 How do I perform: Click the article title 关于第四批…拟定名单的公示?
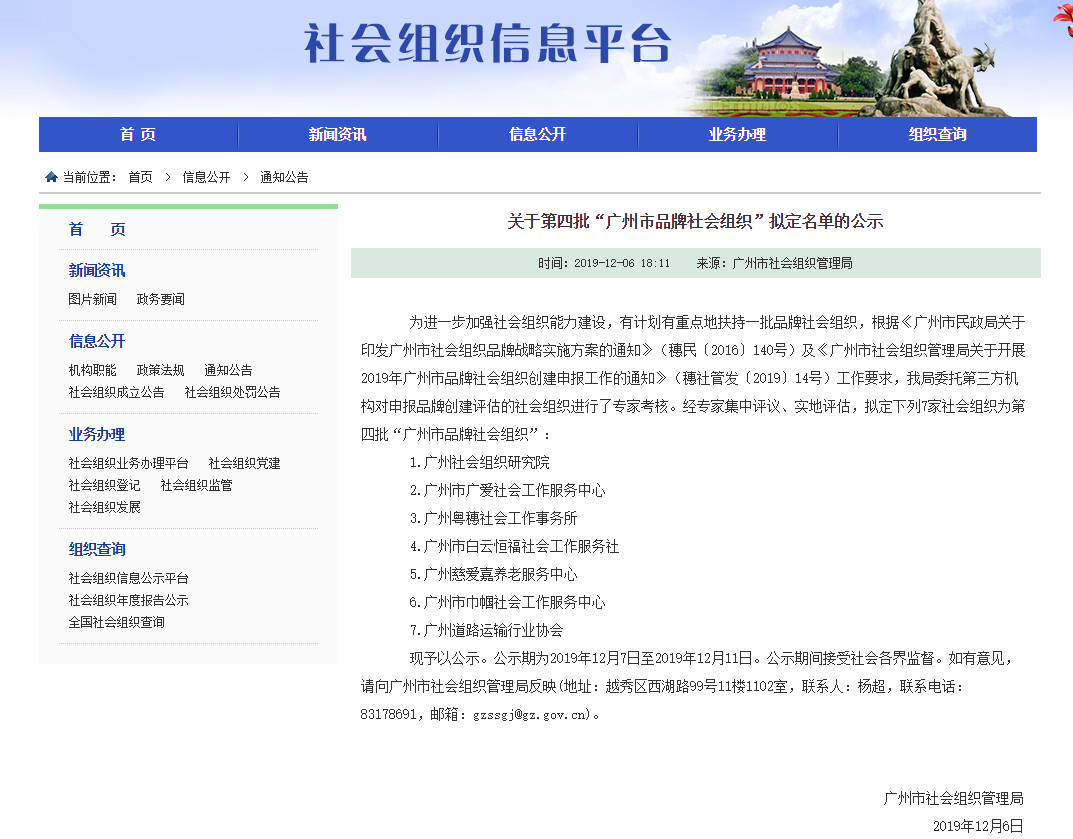[x=695, y=222]
